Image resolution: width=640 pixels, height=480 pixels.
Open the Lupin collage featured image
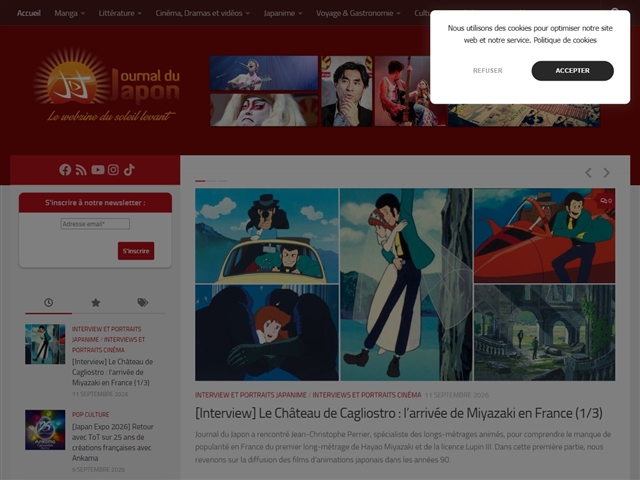pos(405,284)
